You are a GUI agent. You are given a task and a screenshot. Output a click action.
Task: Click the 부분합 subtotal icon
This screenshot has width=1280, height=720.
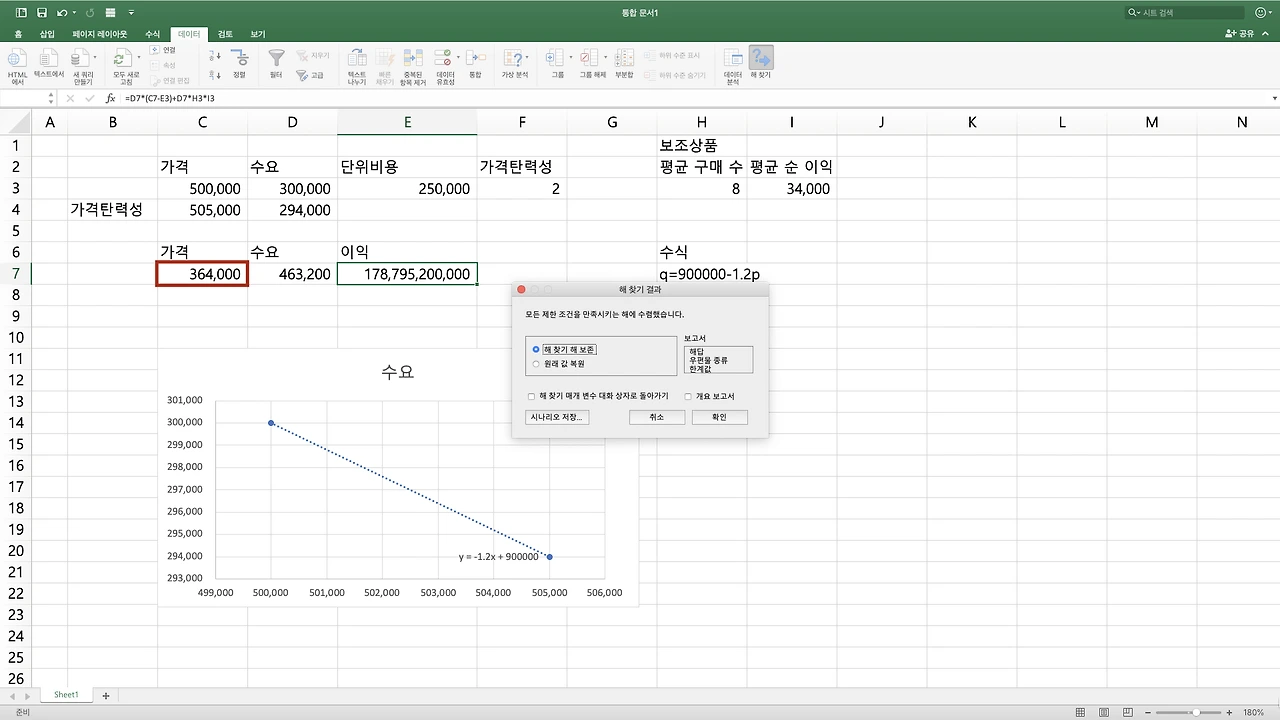624,58
